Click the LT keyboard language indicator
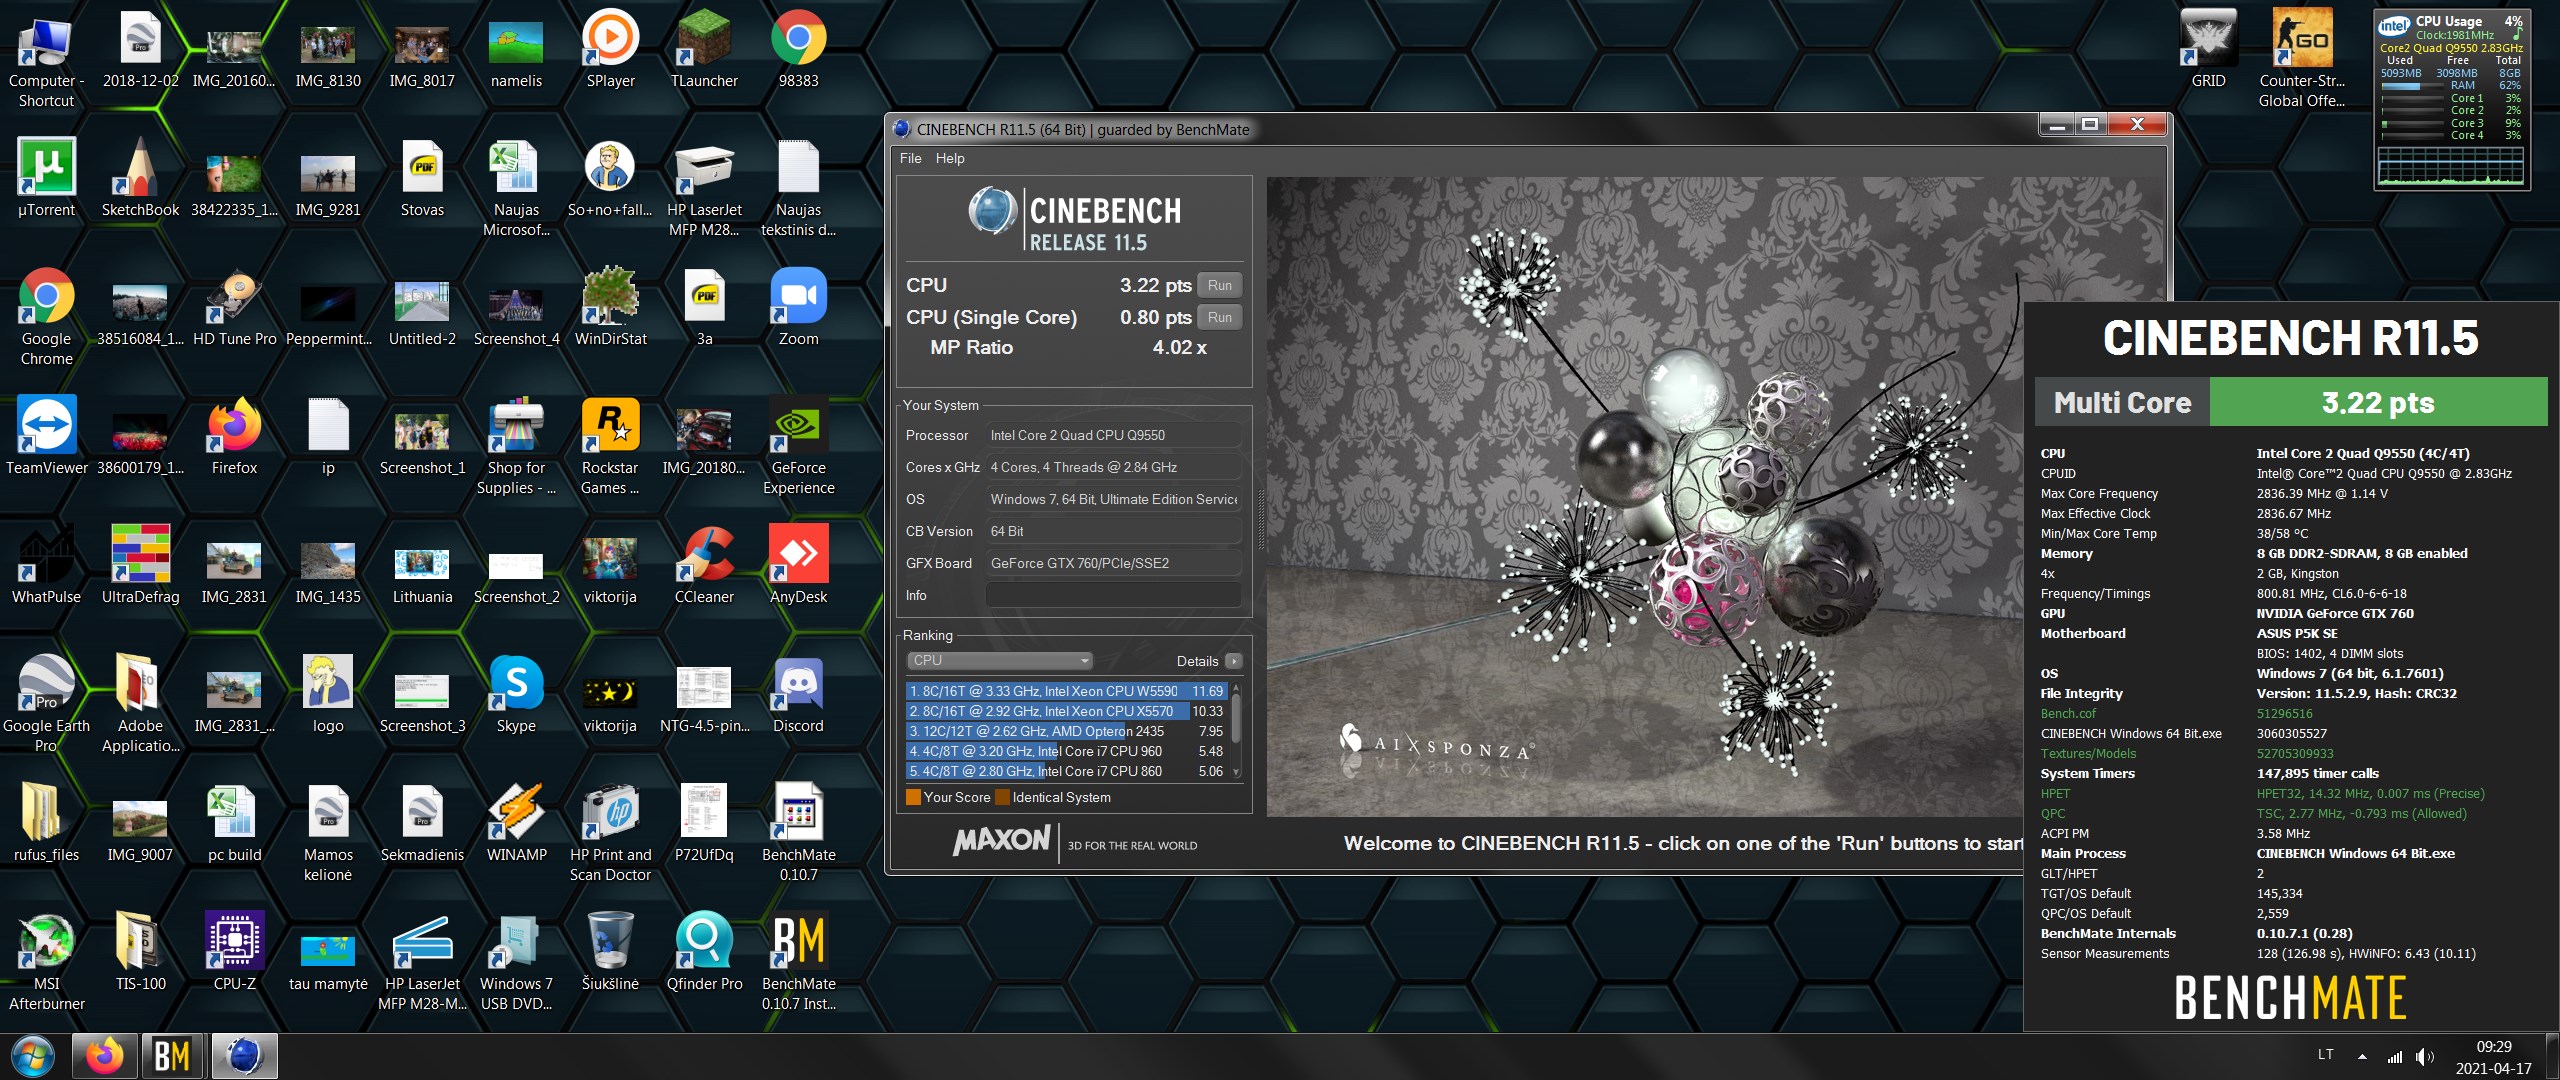2560x1080 pixels. click(x=2325, y=1055)
